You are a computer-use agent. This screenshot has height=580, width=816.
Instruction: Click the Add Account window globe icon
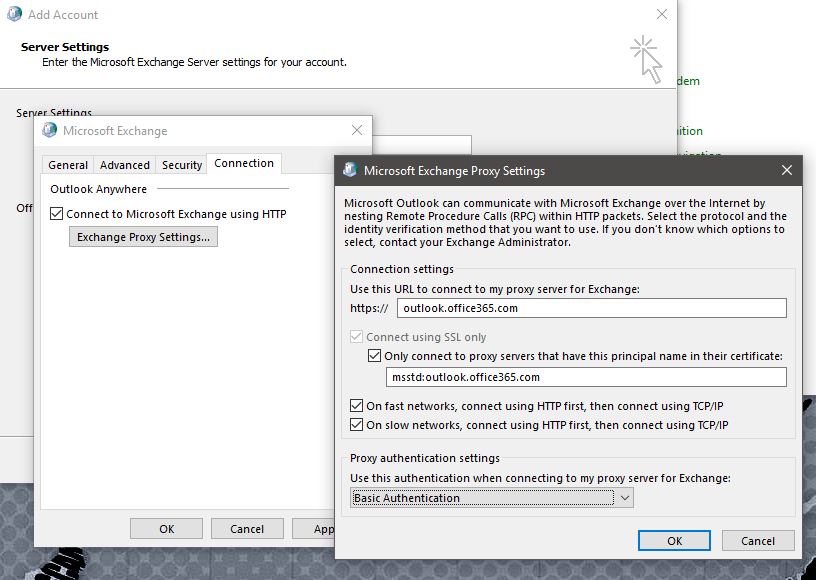[x=15, y=14]
